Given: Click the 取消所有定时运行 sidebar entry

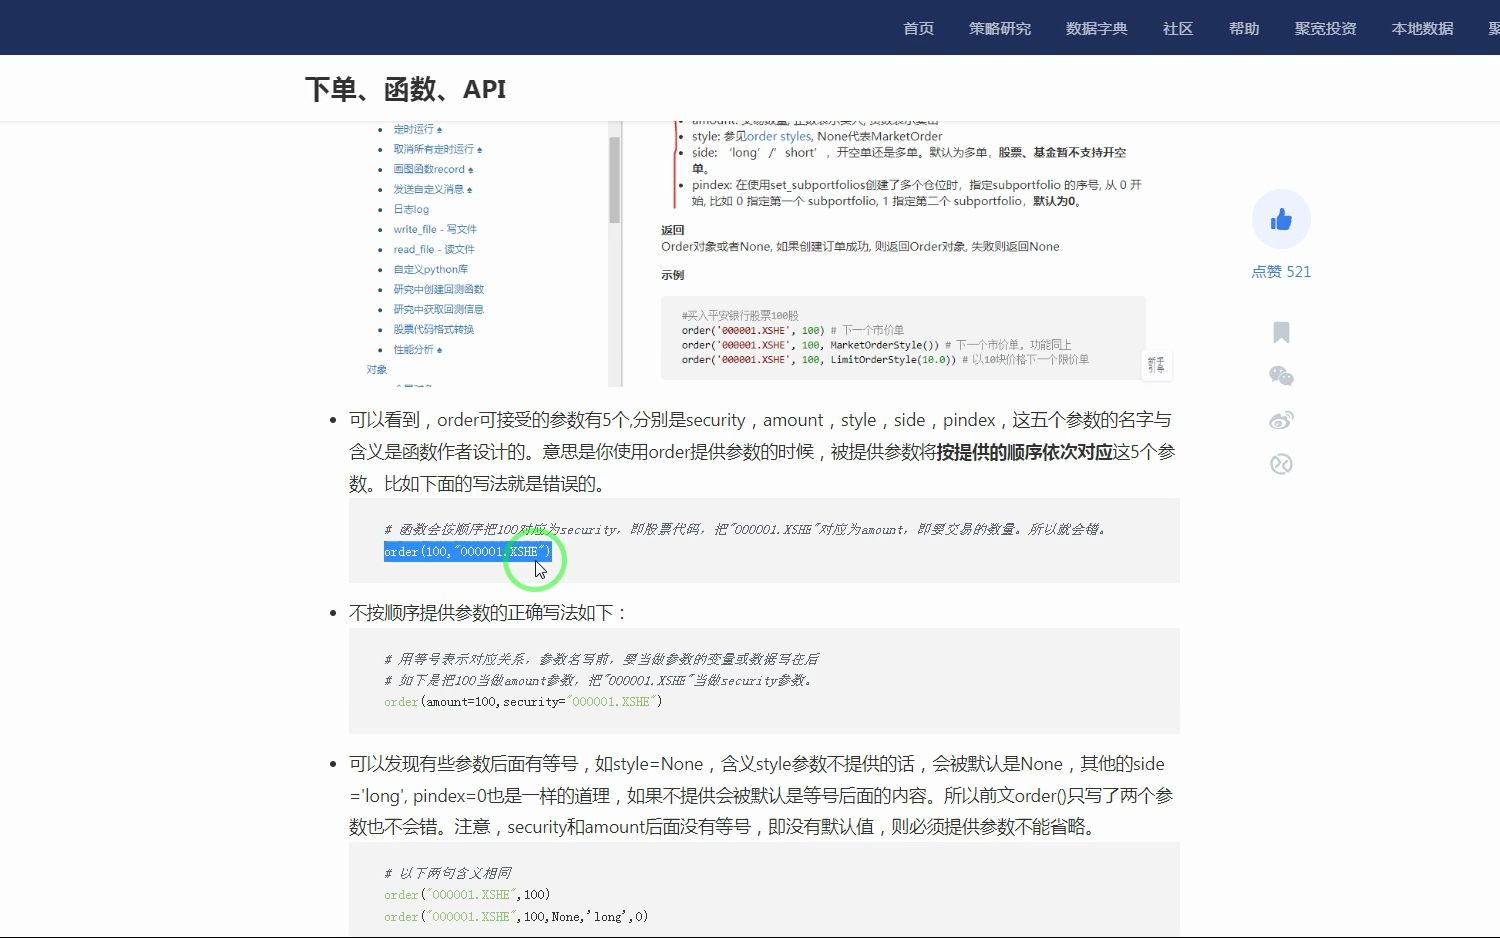Looking at the screenshot, I should (437, 149).
